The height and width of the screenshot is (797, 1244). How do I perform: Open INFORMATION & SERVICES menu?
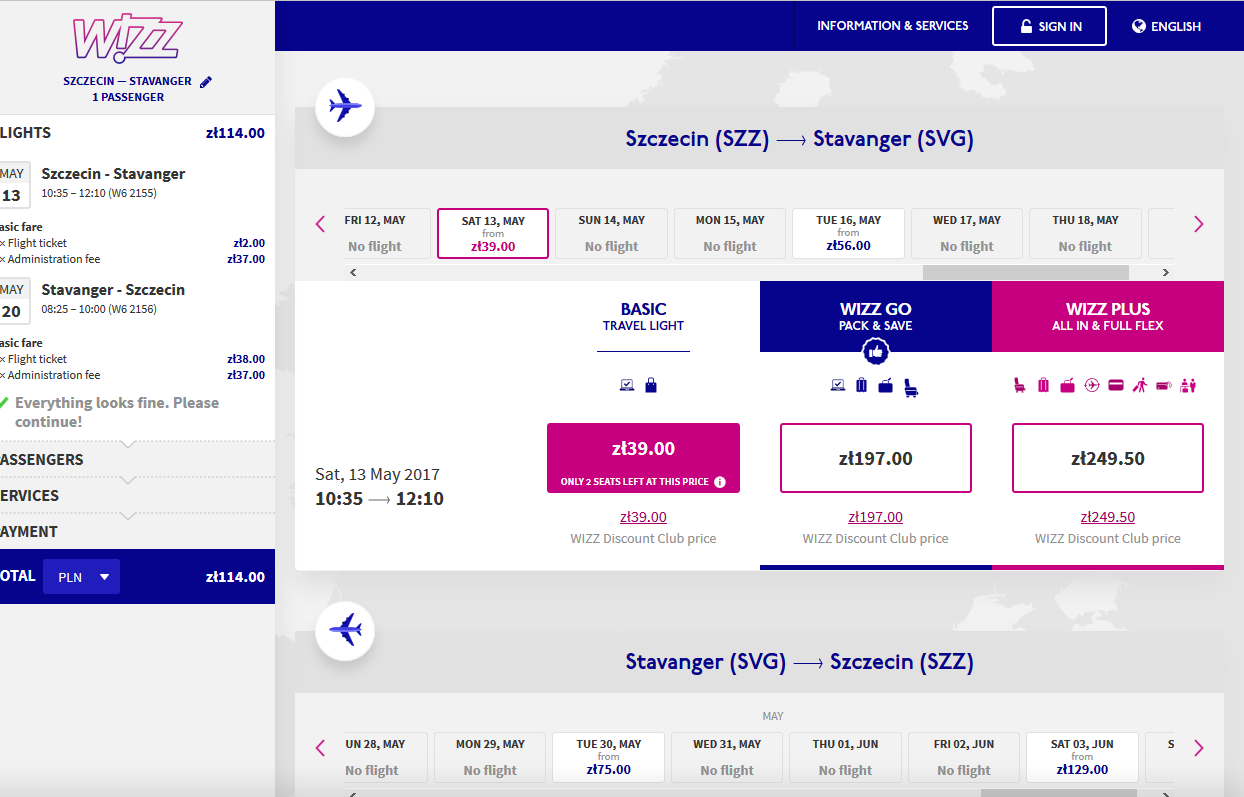point(893,26)
